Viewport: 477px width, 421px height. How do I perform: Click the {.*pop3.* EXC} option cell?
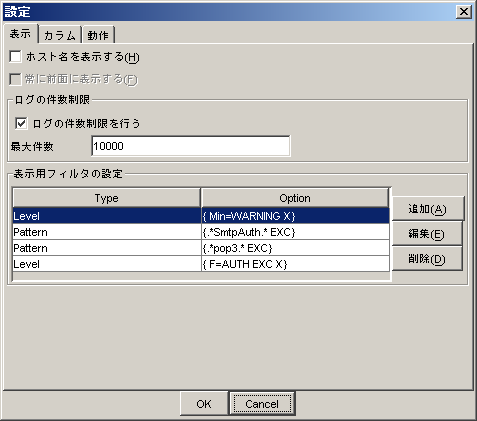coord(295,248)
